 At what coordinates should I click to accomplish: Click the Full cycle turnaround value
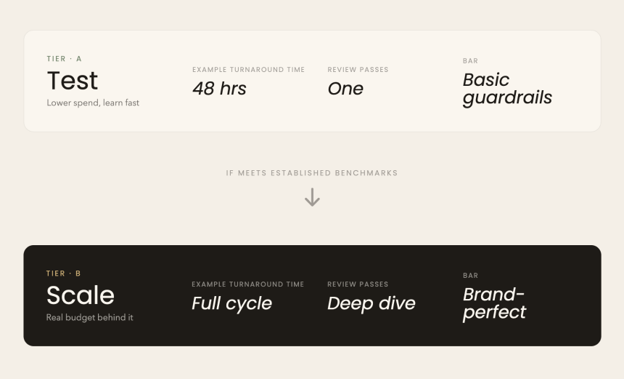[232, 303]
